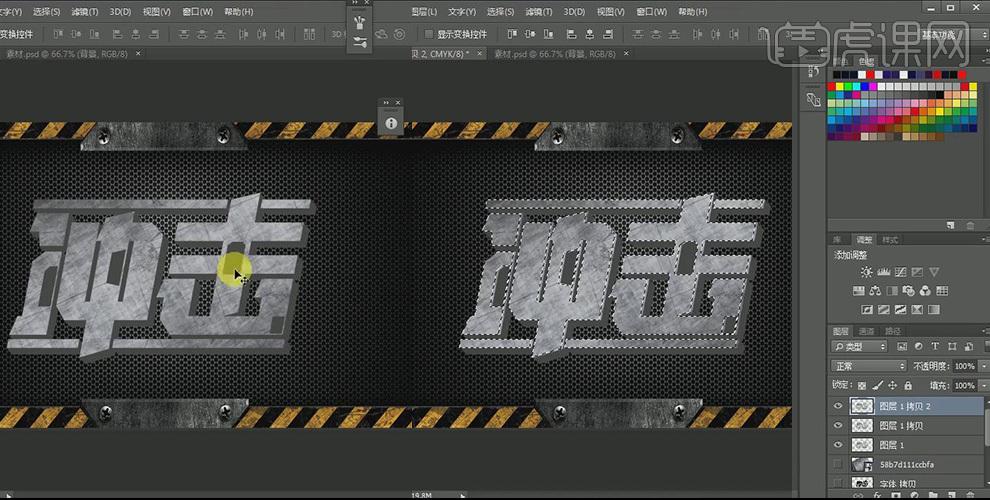Open Adjustments panel flyout menu
The image size is (990, 500).
click(x=986, y=239)
